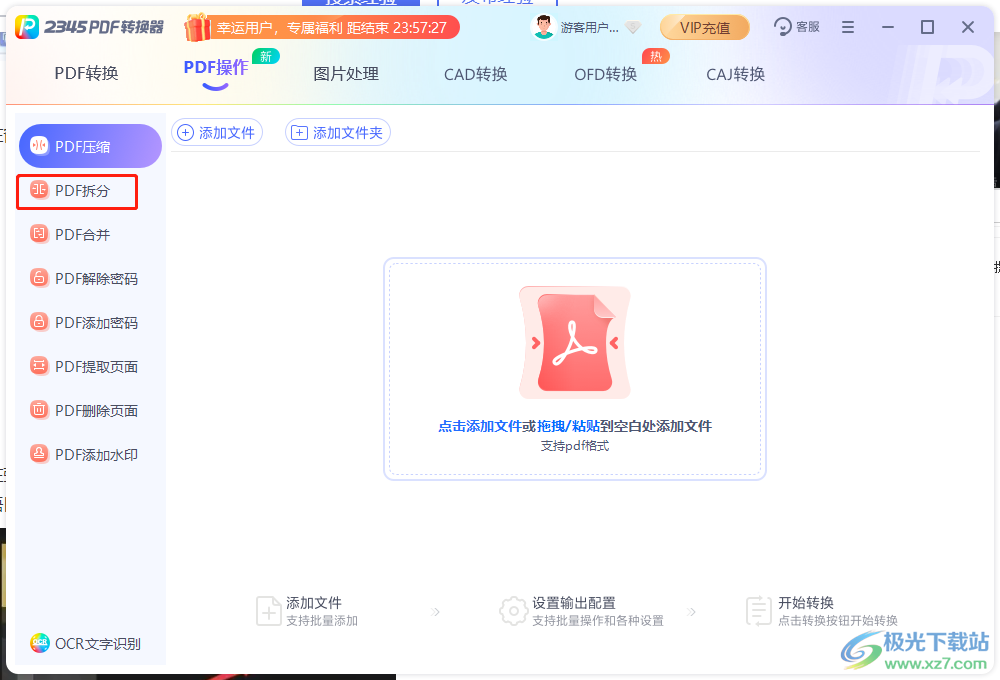Open the hamburger main menu

pyautogui.click(x=848, y=27)
